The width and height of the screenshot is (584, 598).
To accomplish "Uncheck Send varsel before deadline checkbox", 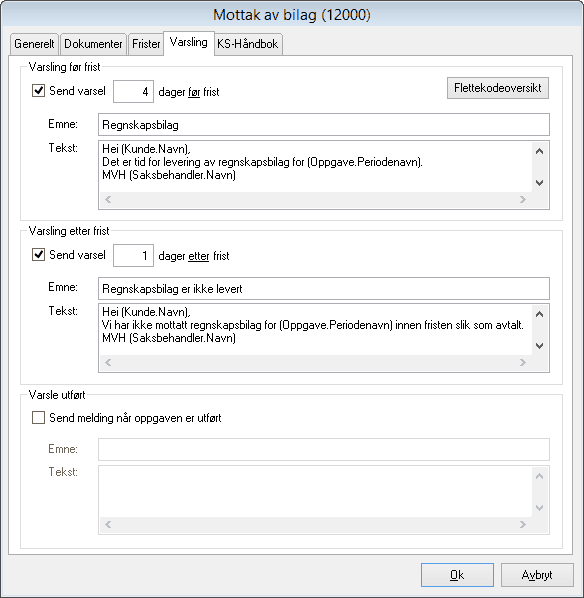I will [39, 91].
